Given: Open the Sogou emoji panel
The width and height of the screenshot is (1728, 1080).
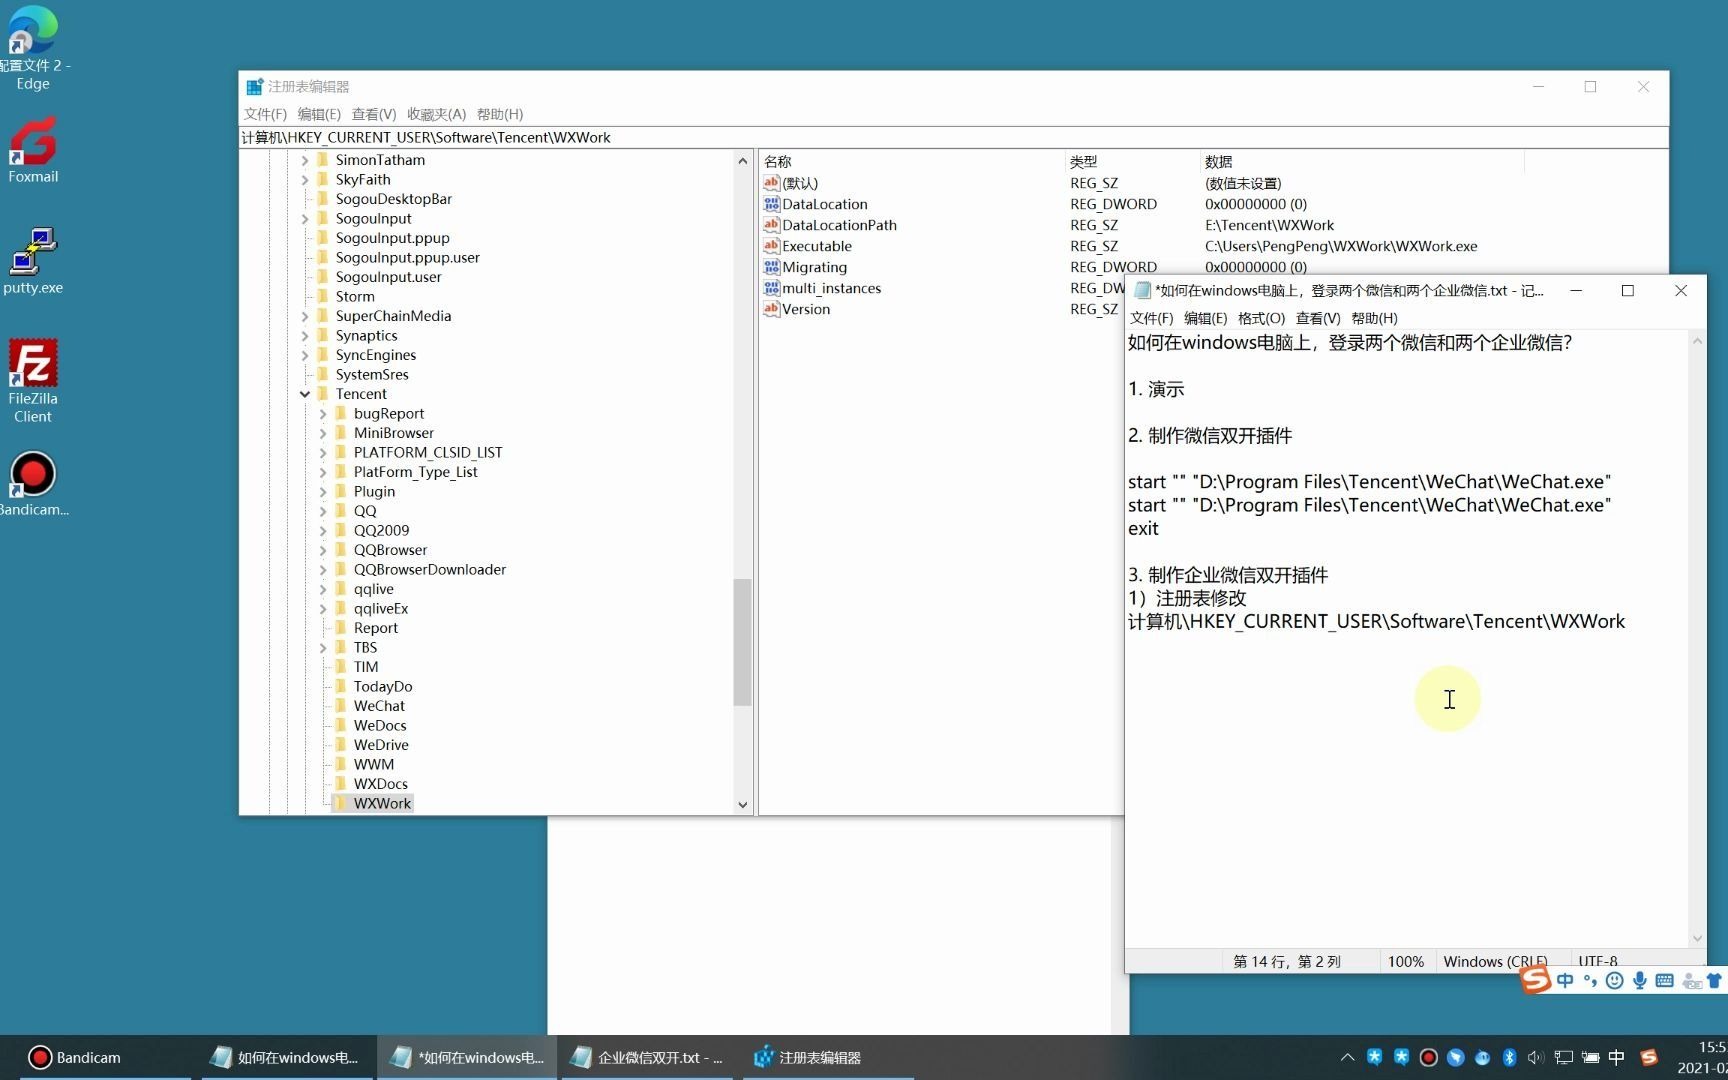Looking at the screenshot, I should 1614,981.
